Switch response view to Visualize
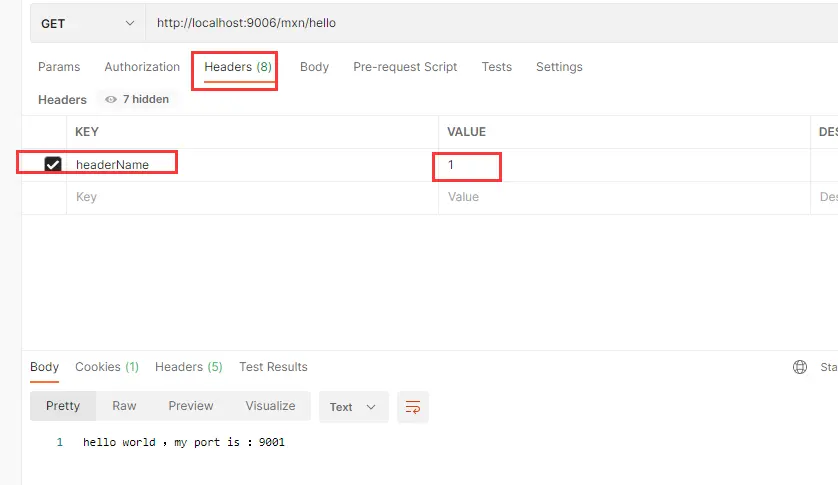 pyautogui.click(x=270, y=406)
